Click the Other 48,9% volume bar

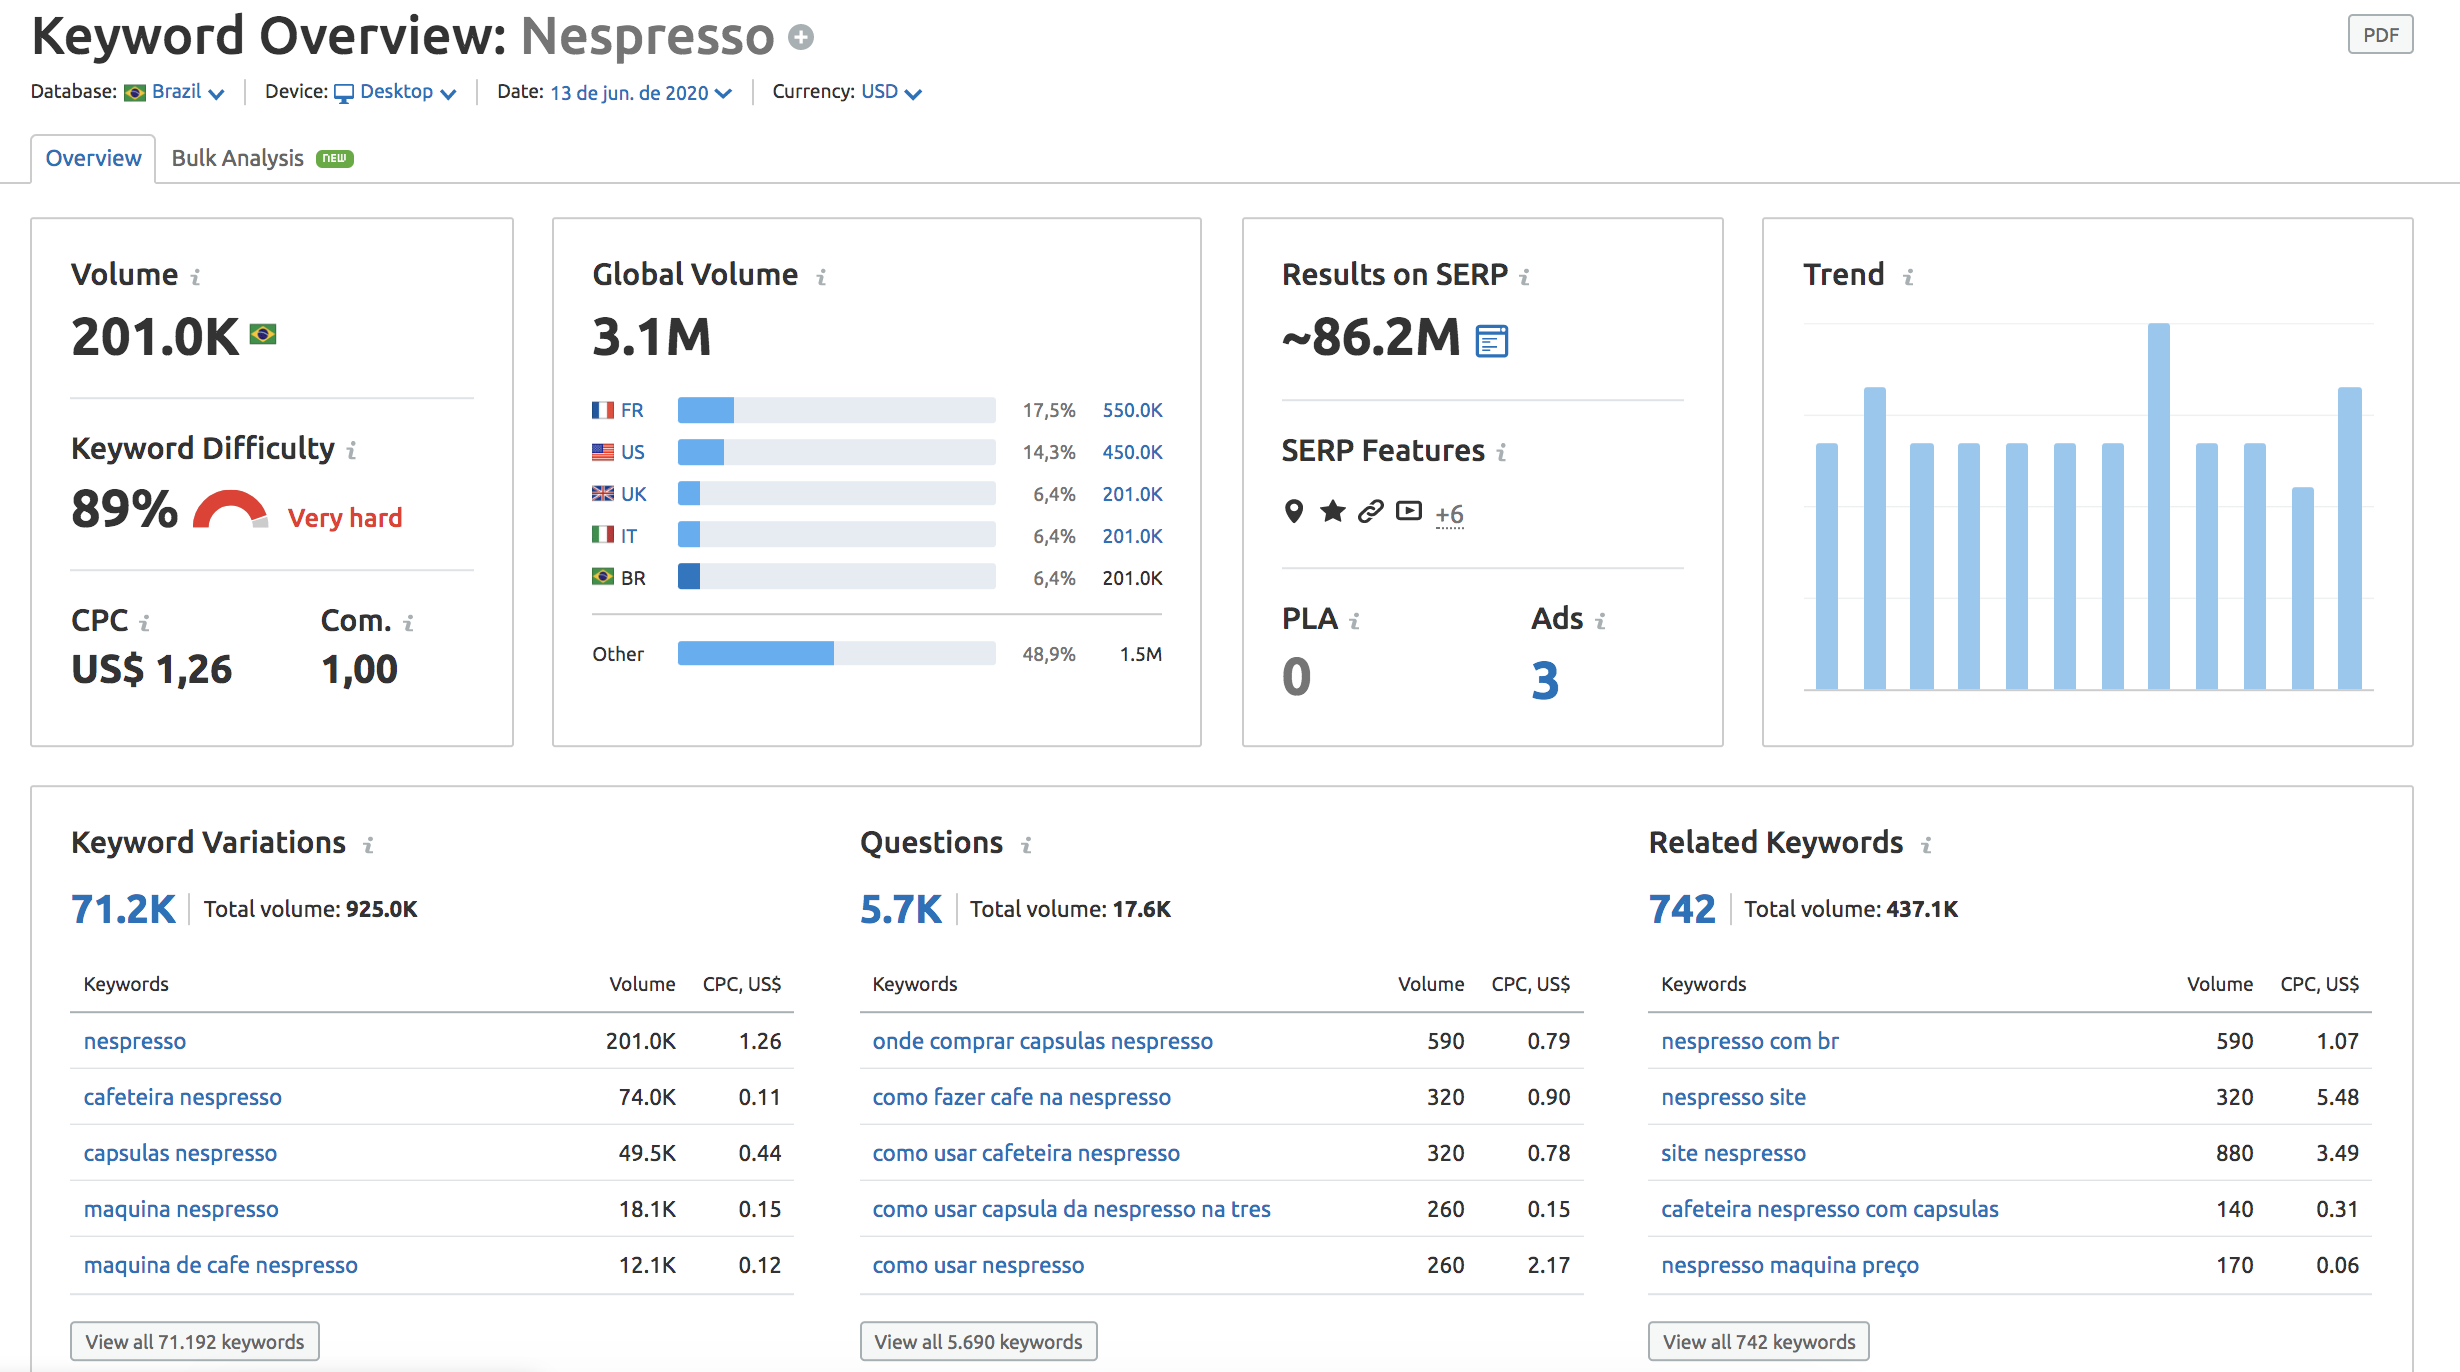pos(836,654)
